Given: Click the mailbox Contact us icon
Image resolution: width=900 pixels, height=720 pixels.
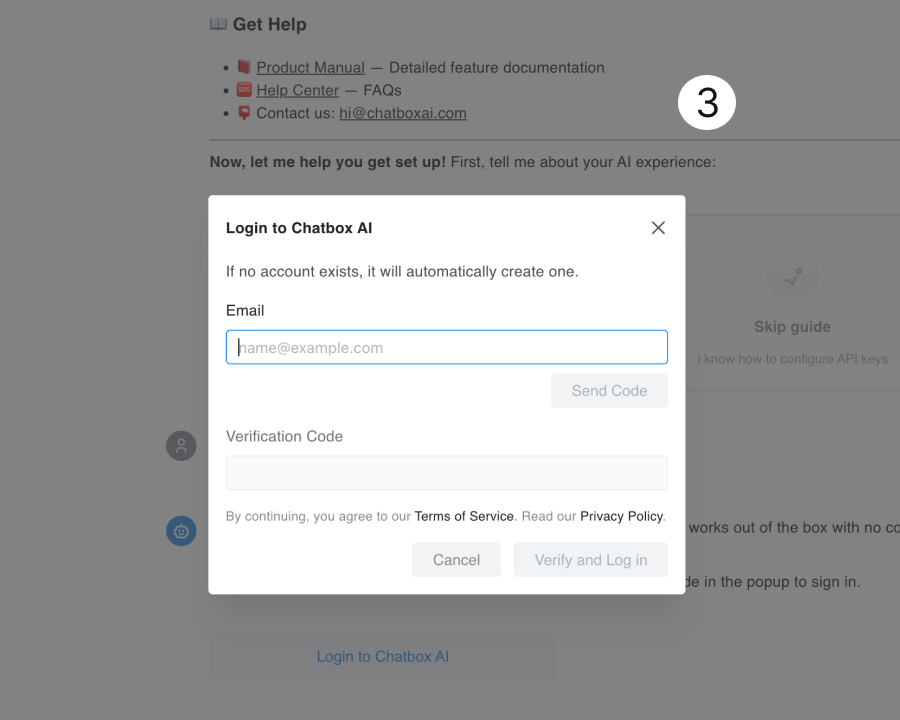Looking at the screenshot, I should 244,113.
